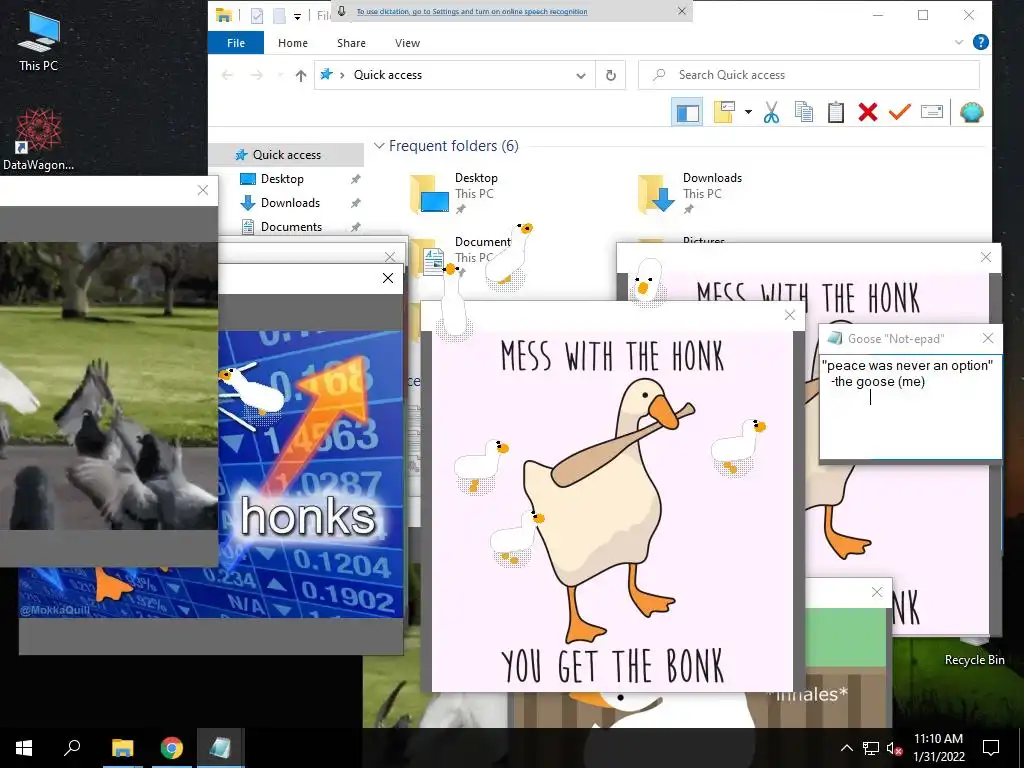Select Quick access in the navigation pane

pos(286,155)
